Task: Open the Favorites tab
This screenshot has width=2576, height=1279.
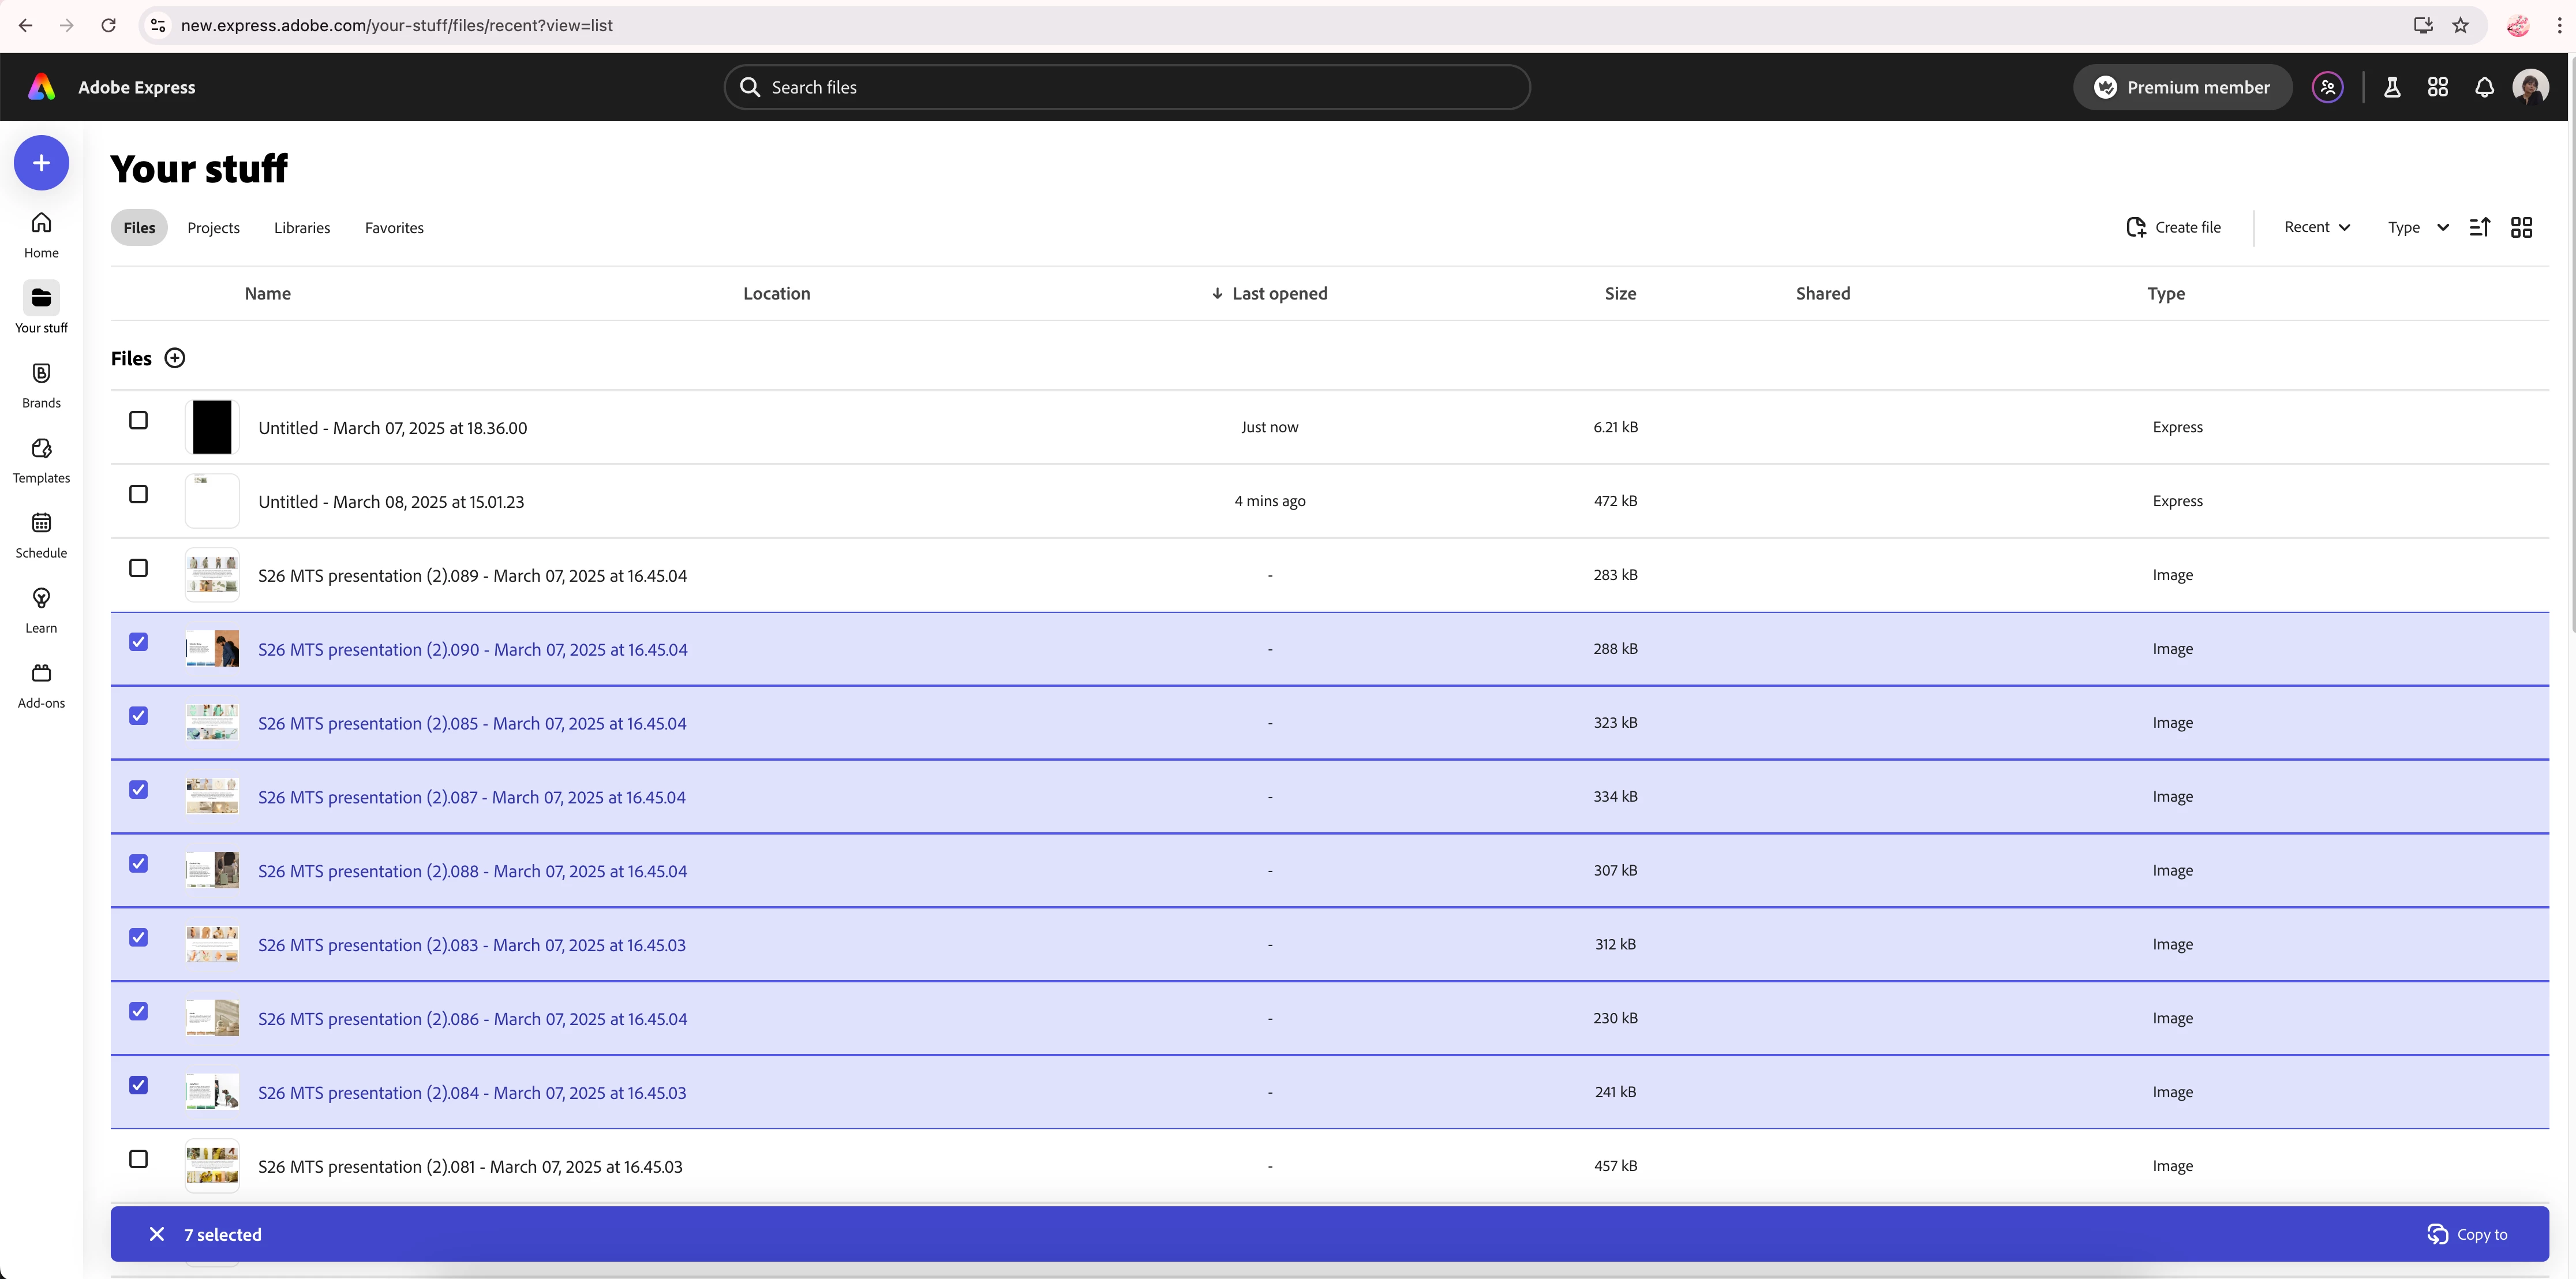Action: 394,228
